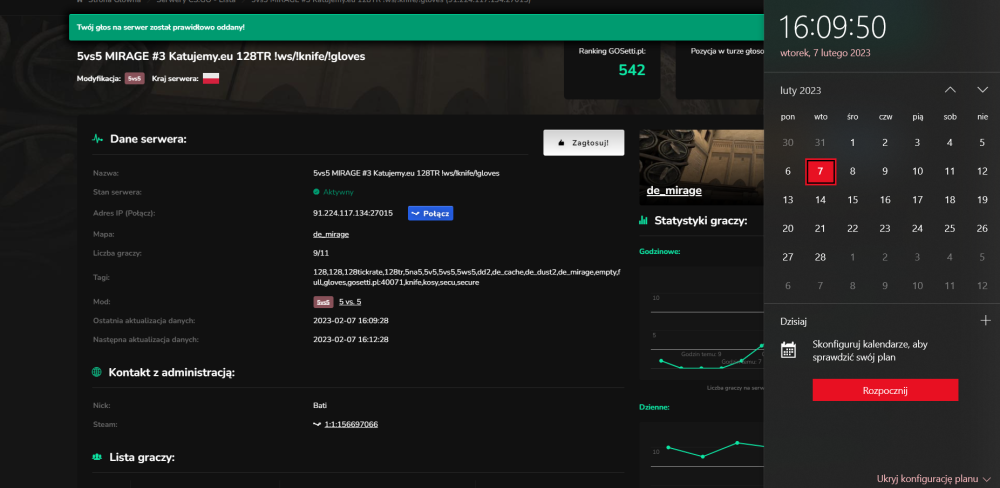This screenshot has height=488, width=1000.
Task: Open the de_mirage link in the Mapa row
Action: point(331,234)
